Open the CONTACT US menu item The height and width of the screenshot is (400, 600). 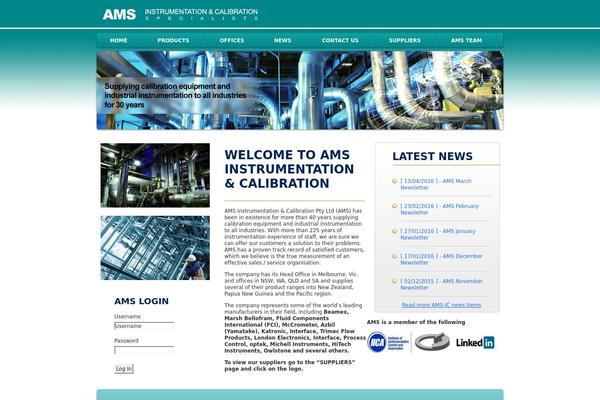click(340, 40)
